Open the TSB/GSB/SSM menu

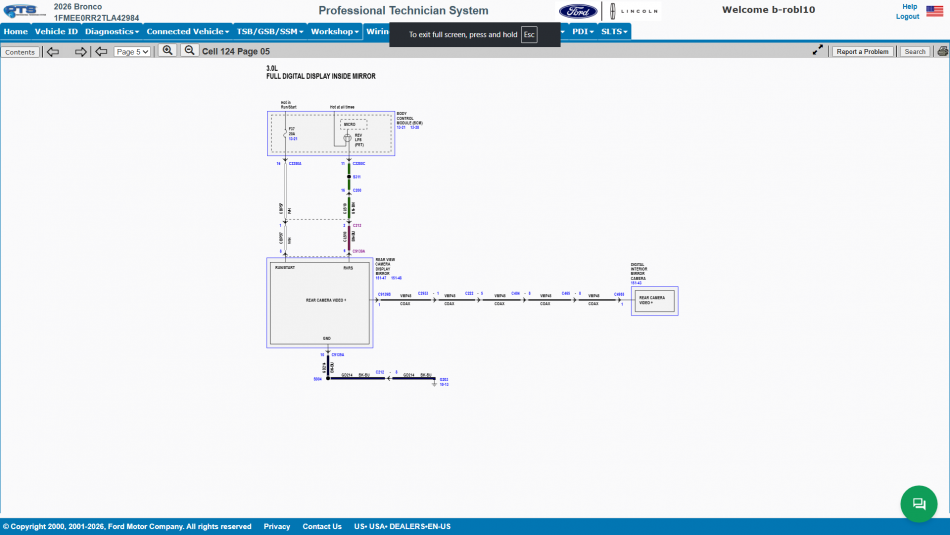[x=270, y=32]
